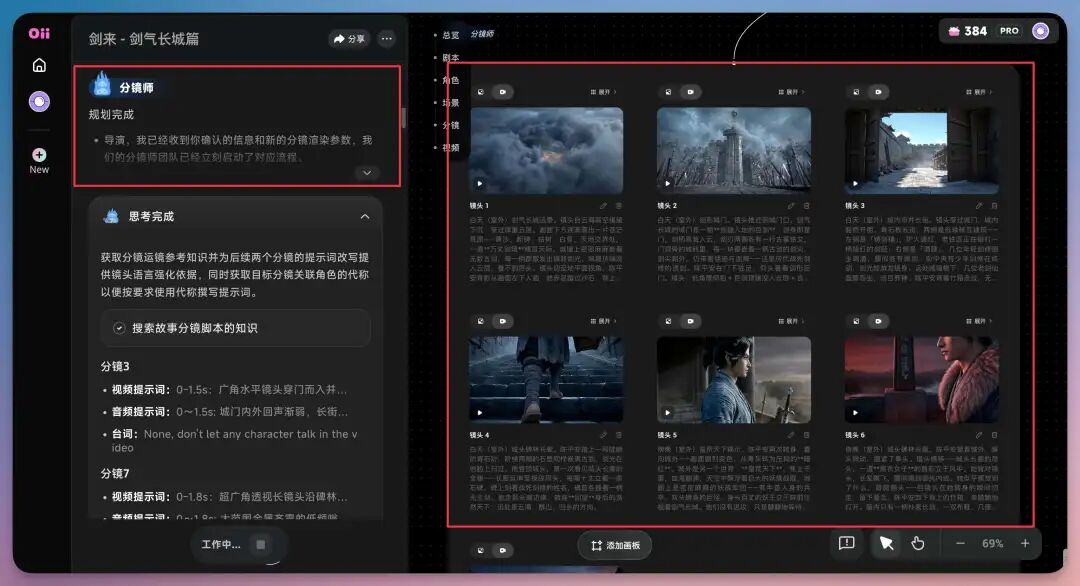
Task: Expand 镜头 1 card with 展开
Action: click(603, 92)
